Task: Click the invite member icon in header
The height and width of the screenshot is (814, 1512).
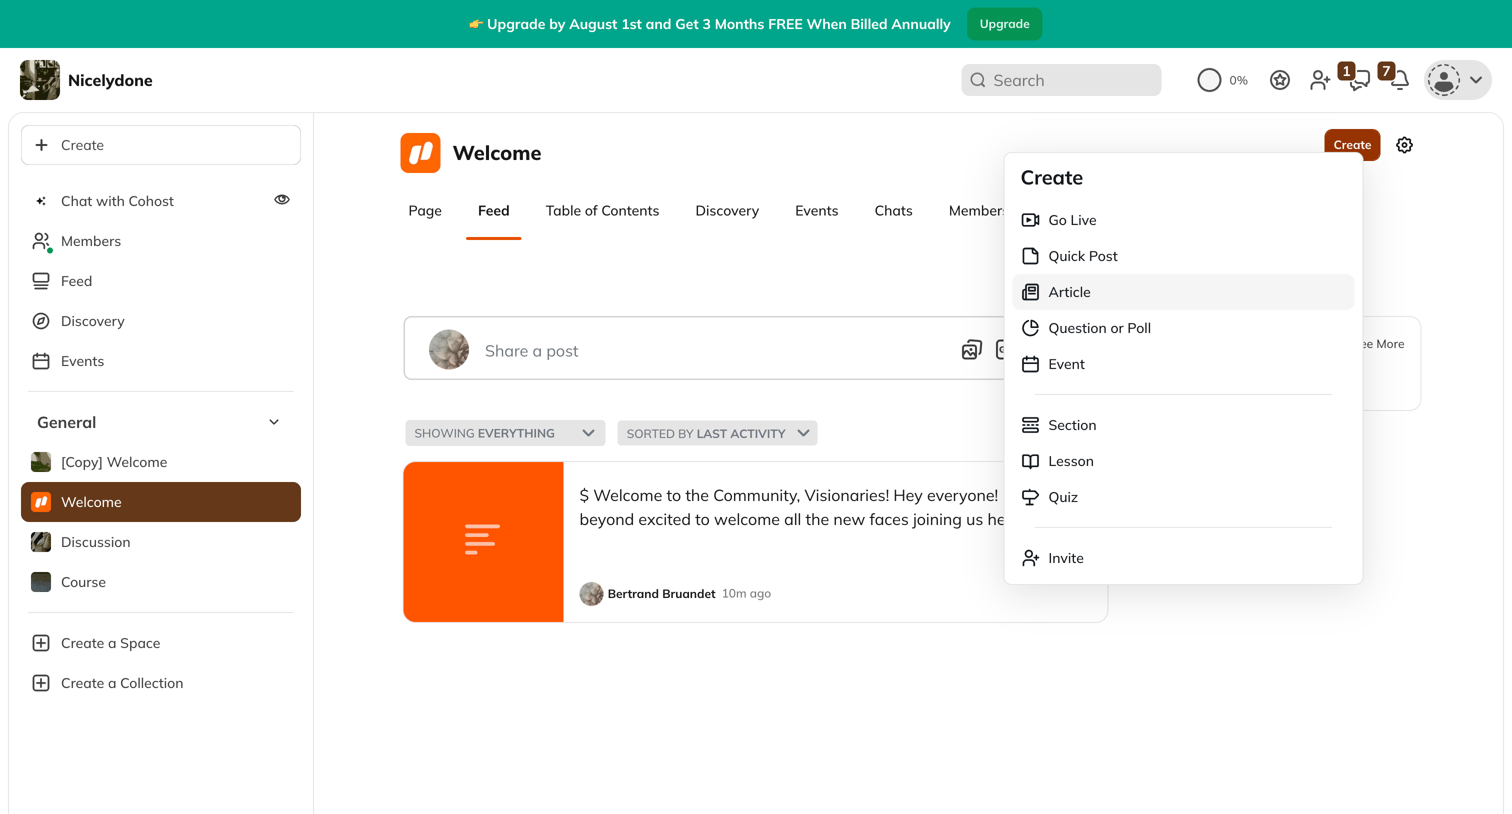Action: pyautogui.click(x=1320, y=80)
